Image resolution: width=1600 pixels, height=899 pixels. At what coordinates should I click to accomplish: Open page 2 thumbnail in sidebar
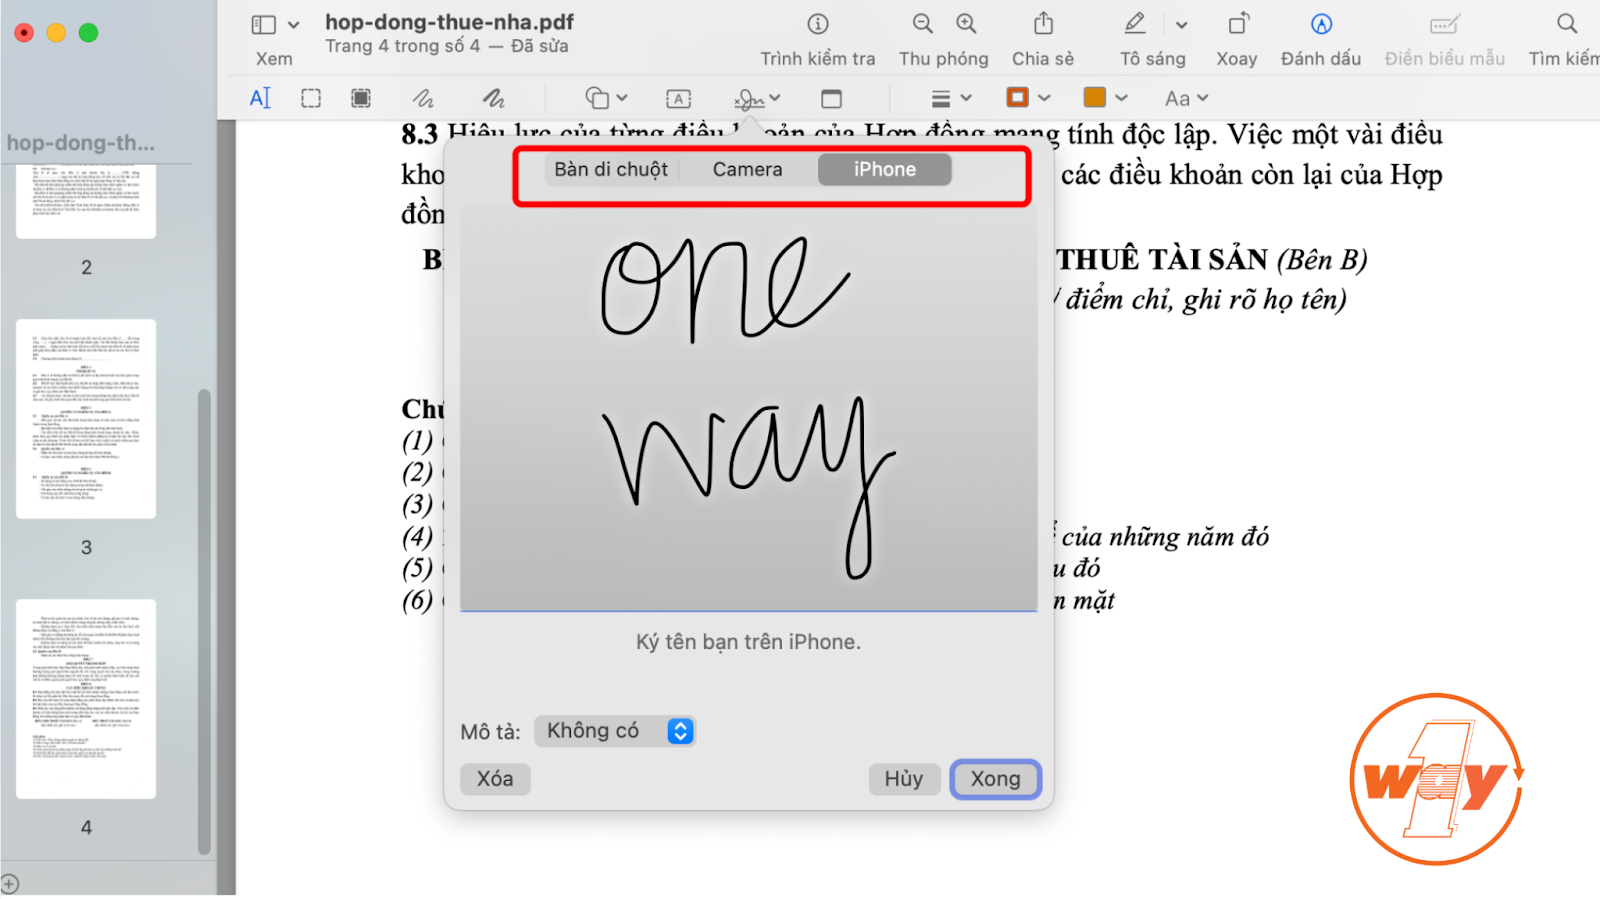[86, 200]
